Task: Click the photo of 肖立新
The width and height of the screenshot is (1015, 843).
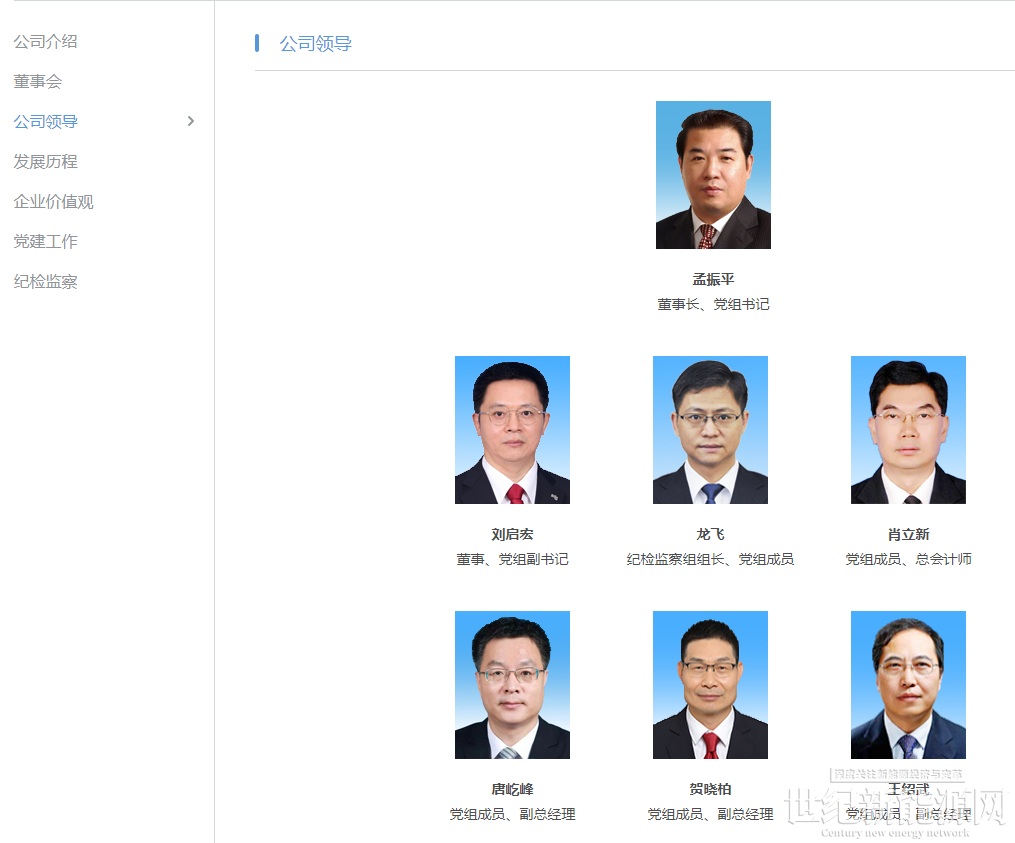Action: pos(908,430)
